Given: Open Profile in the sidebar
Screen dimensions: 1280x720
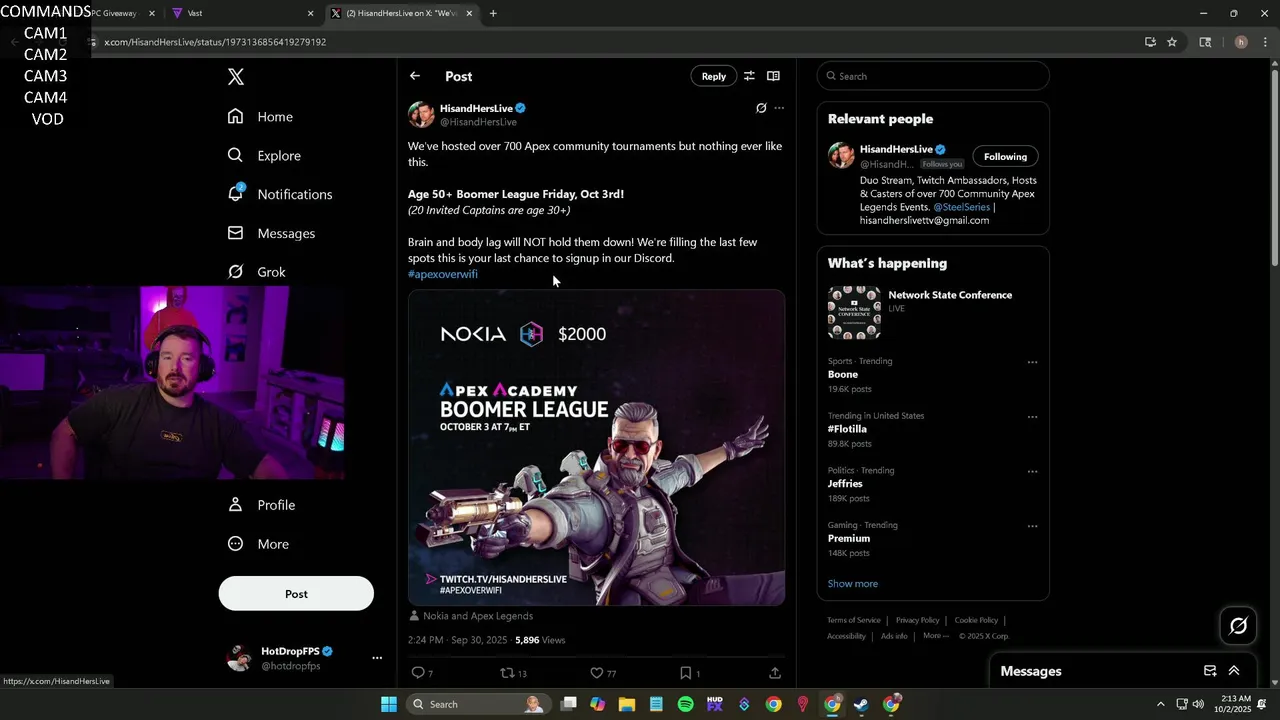Looking at the screenshot, I should pos(261,505).
